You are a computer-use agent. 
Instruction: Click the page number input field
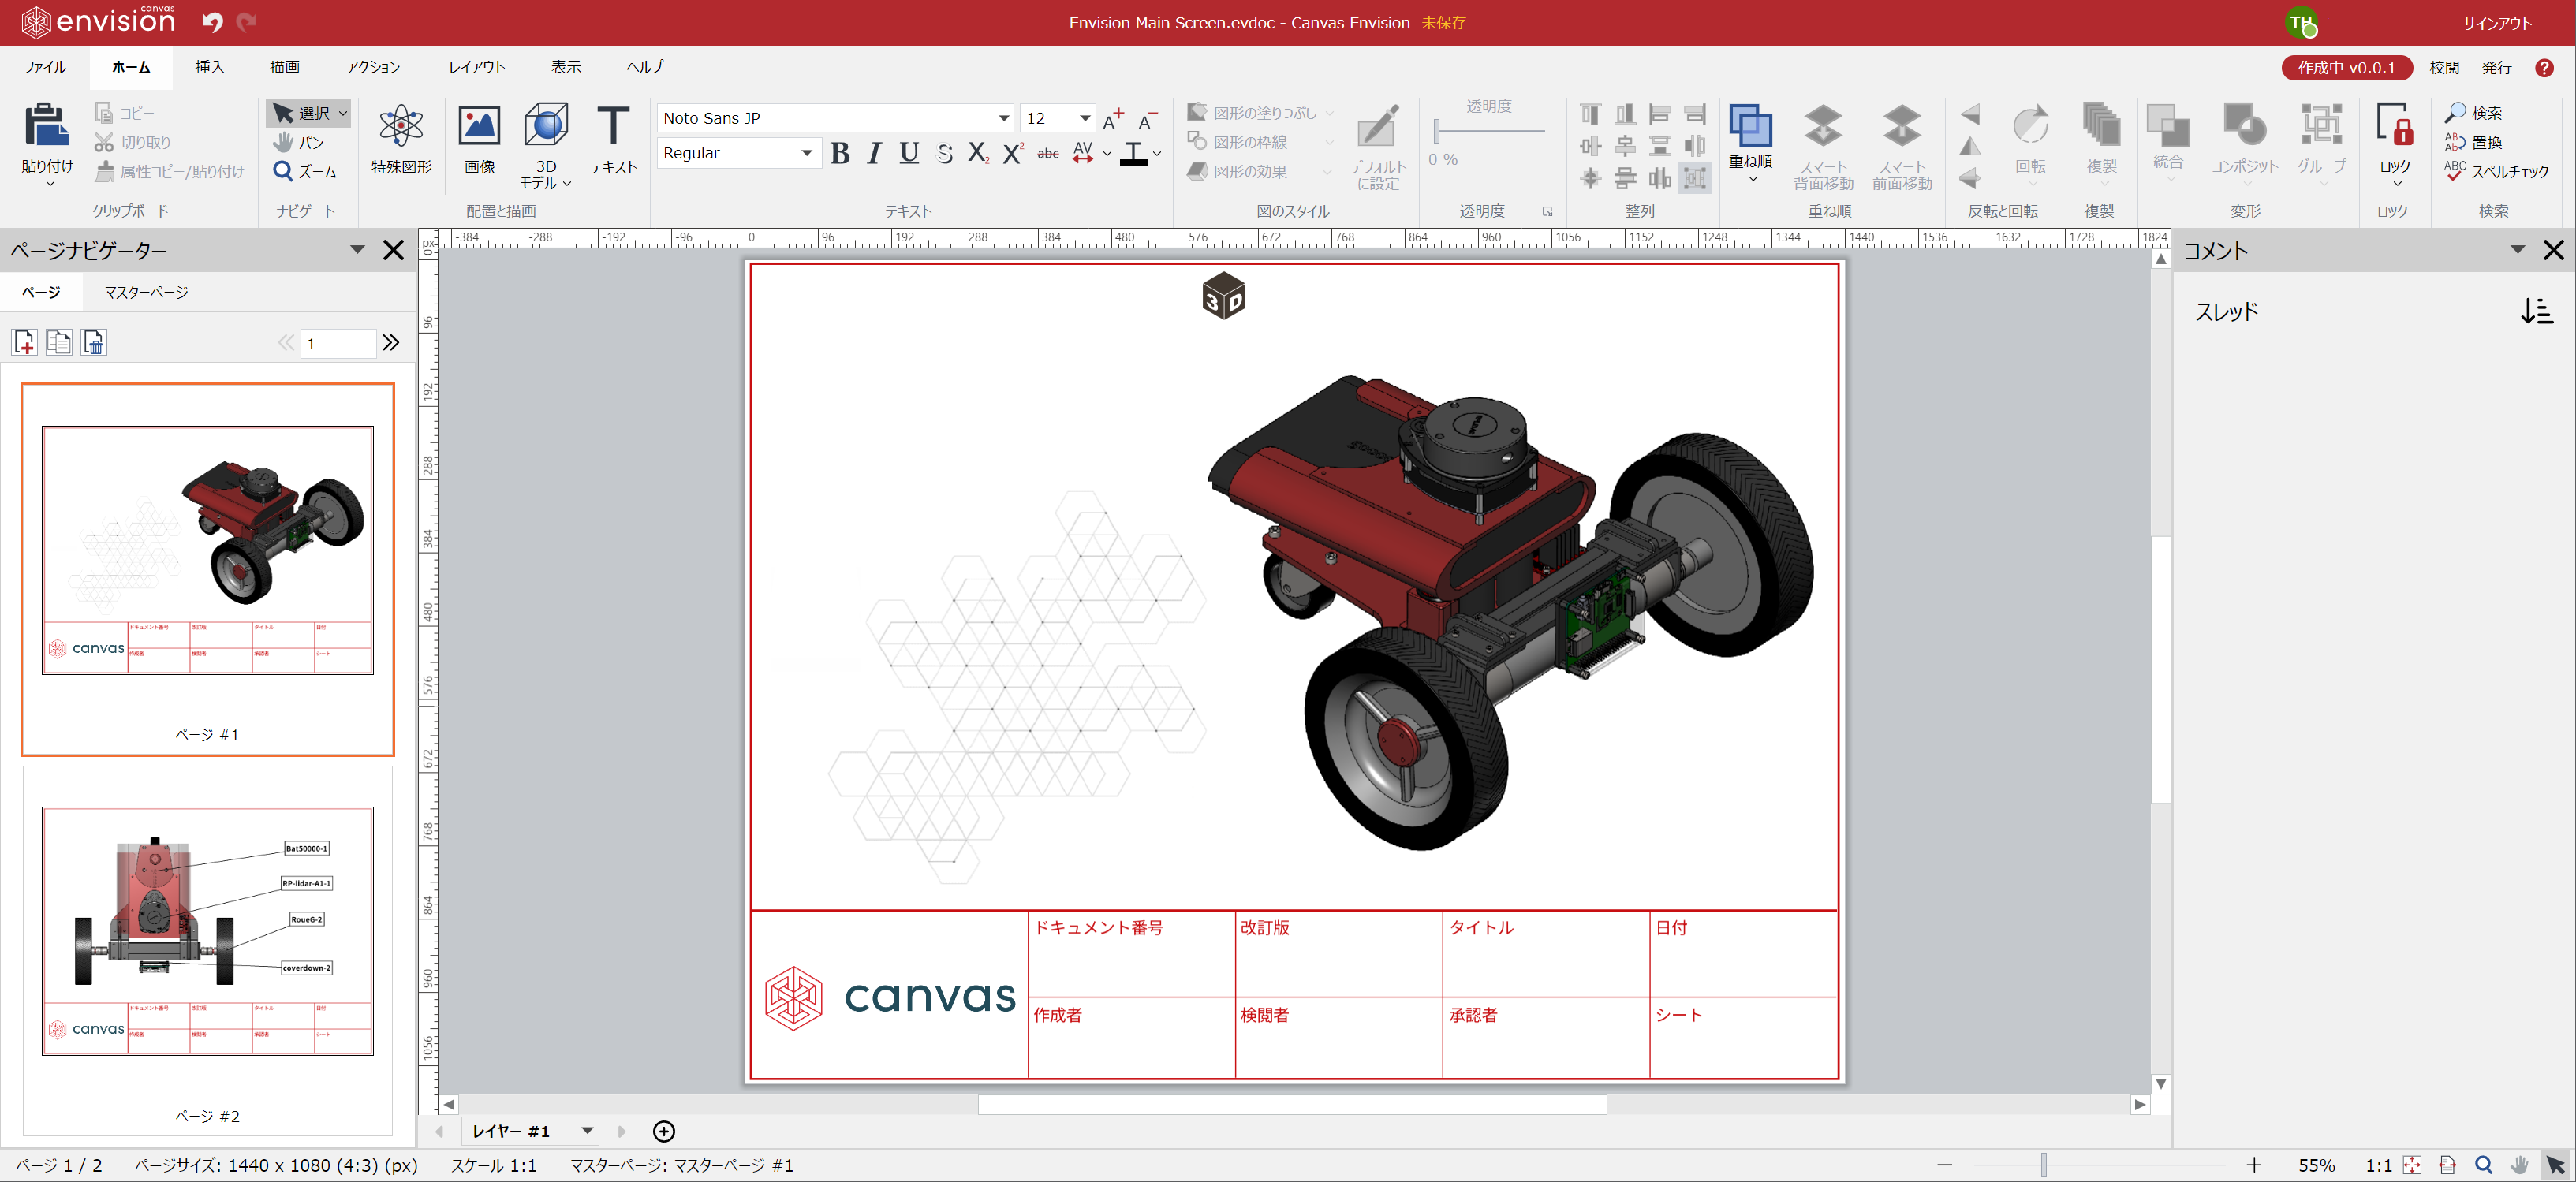tap(338, 343)
